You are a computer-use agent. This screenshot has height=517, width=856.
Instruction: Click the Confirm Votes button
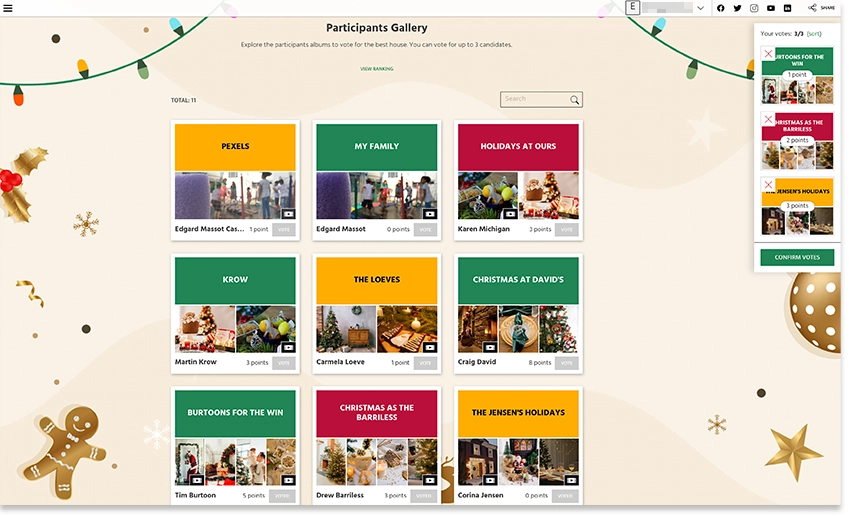[797, 257]
